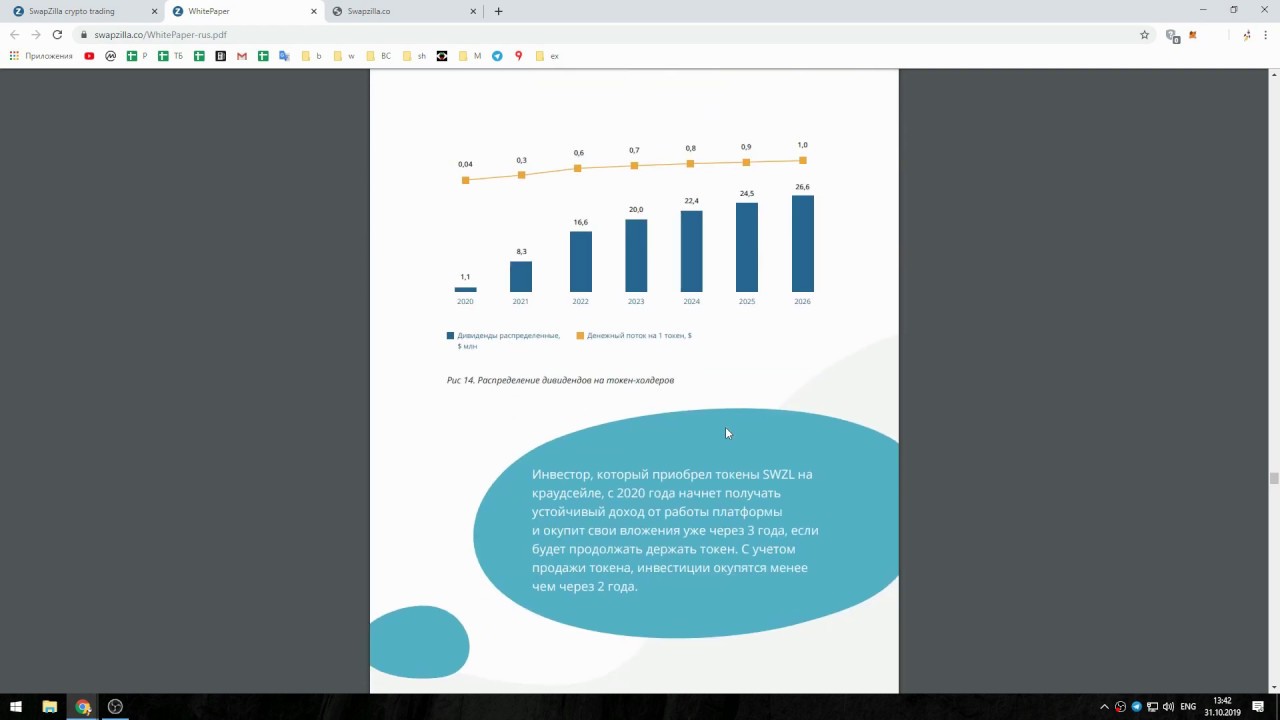
Task: Open the CoinMarketCap bookmark icon
Action: (x=110, y=56)
